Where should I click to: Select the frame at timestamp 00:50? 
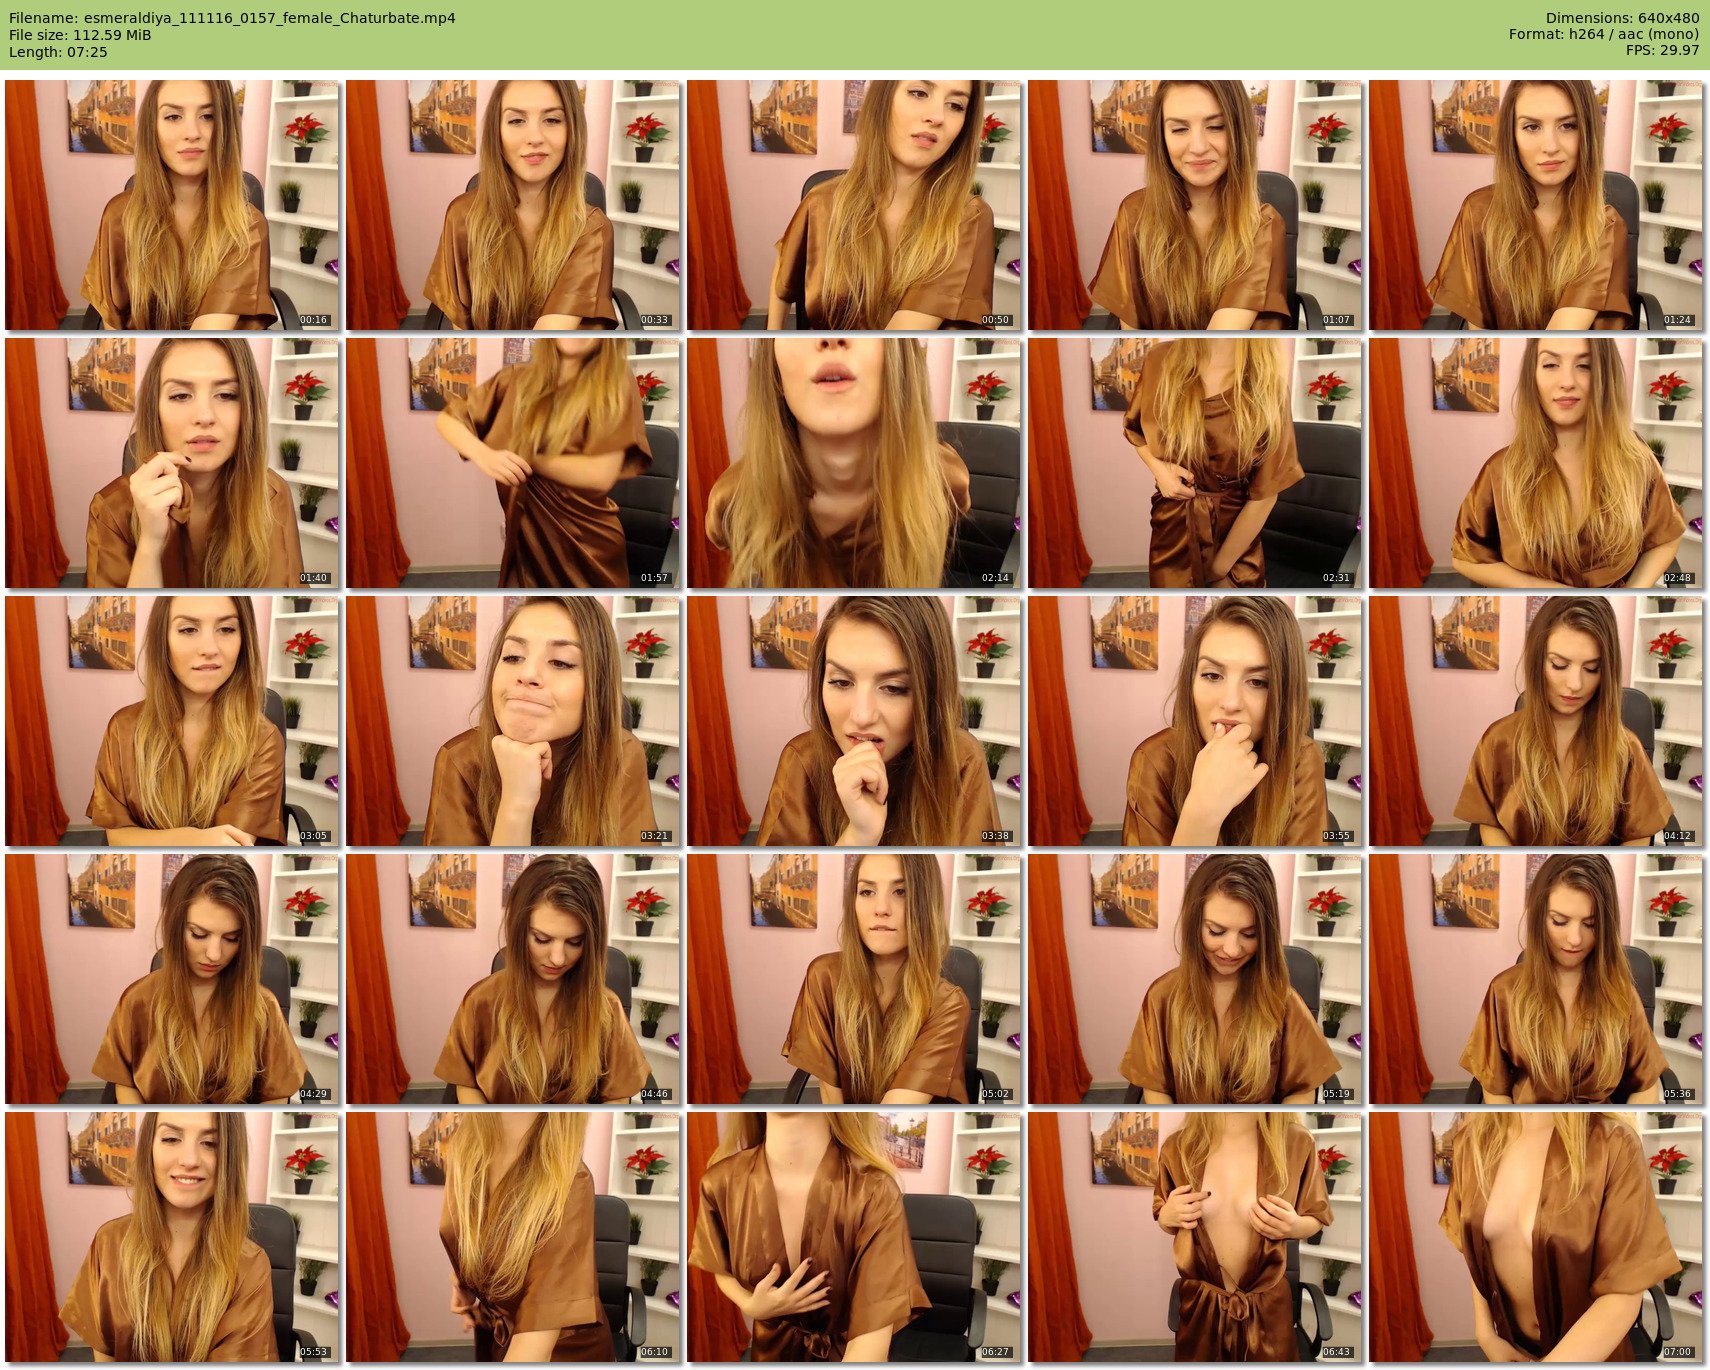854,205
